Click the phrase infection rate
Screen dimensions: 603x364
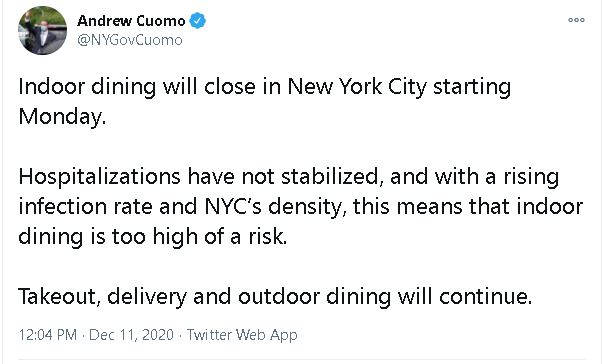pos(85,206)
